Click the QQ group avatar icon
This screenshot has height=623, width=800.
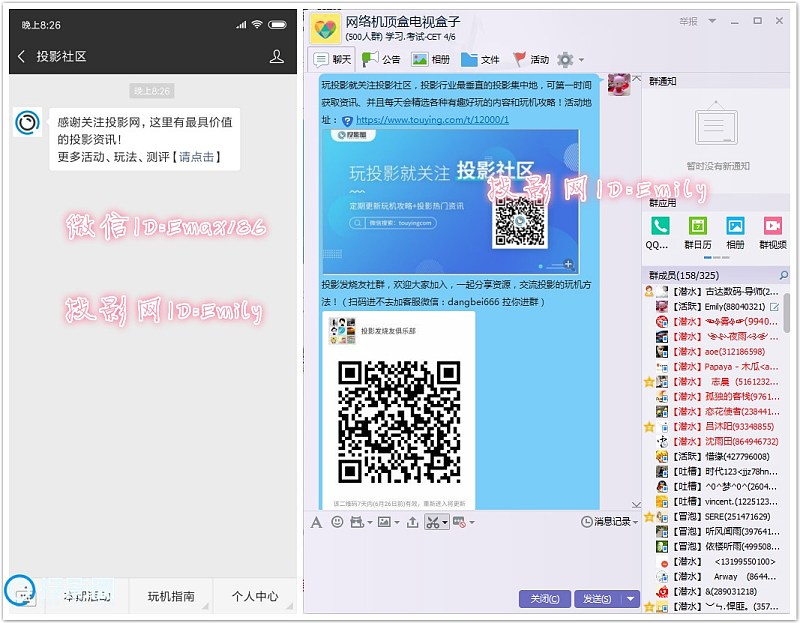tap(325, 28)
